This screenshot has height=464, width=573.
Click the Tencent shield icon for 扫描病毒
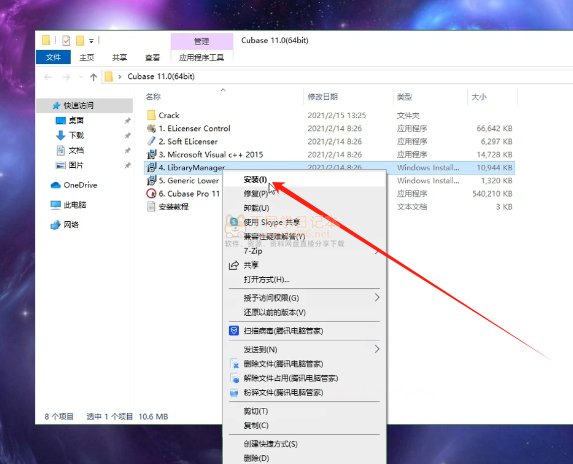tap(234, 331)
